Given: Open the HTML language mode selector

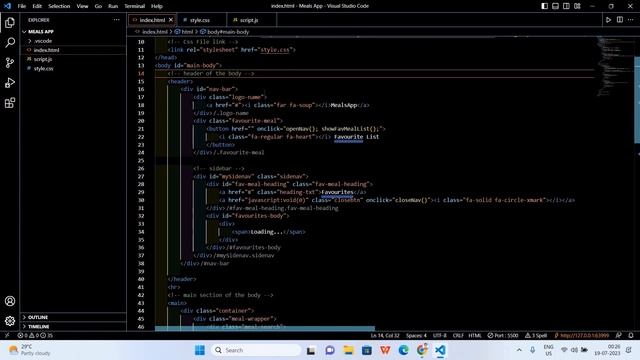Looking at the screenshot, I should [x=475, y=336].
